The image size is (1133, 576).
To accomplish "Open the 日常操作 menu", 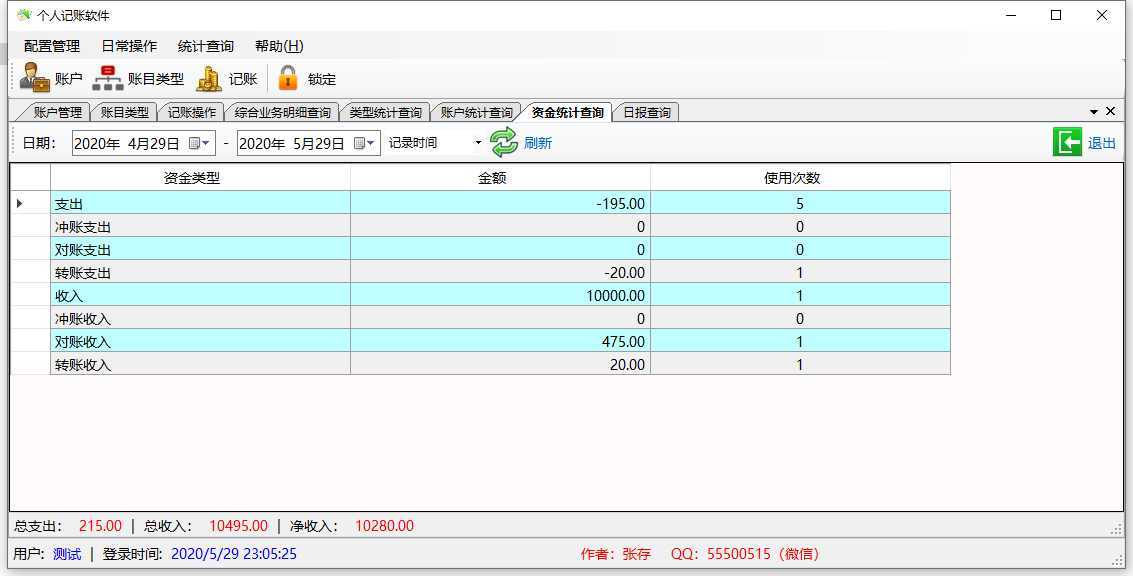I will click(129, 46).
